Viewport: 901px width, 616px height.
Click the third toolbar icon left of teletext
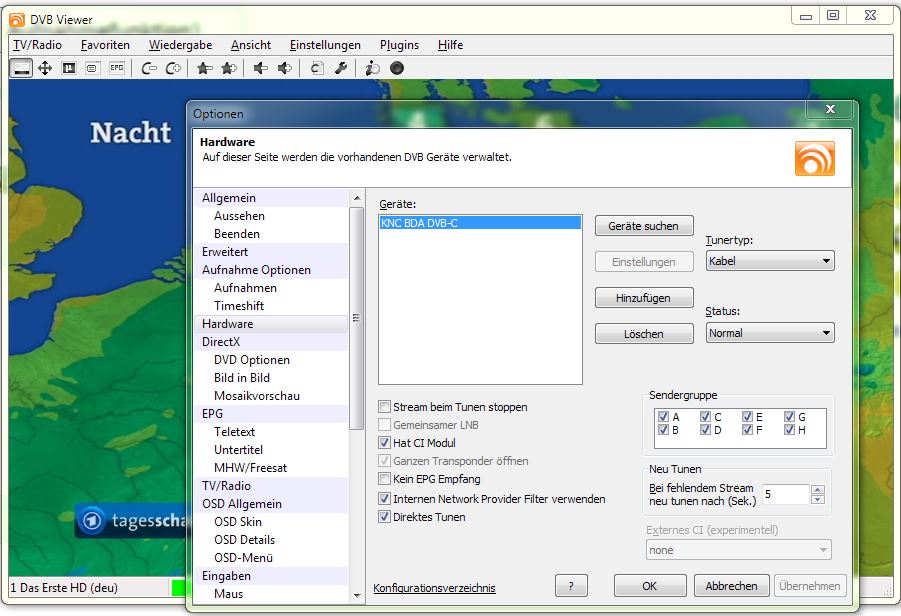[69, 68]
